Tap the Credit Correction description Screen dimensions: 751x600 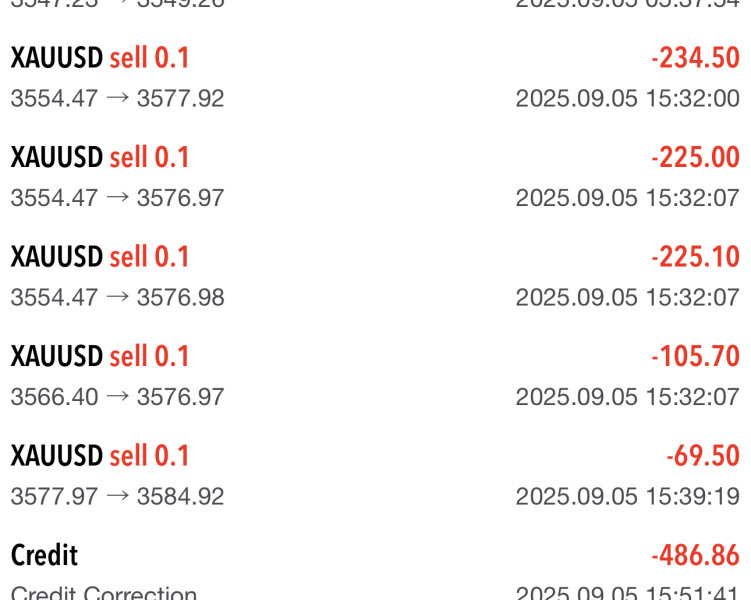point(104,593)
